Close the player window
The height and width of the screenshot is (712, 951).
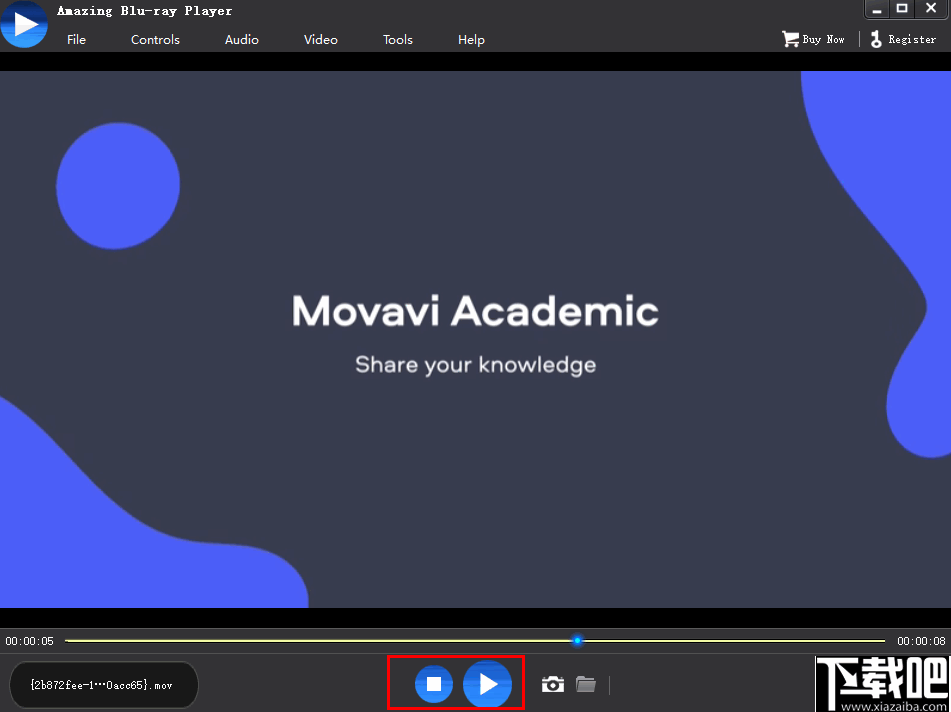[931, 9]
